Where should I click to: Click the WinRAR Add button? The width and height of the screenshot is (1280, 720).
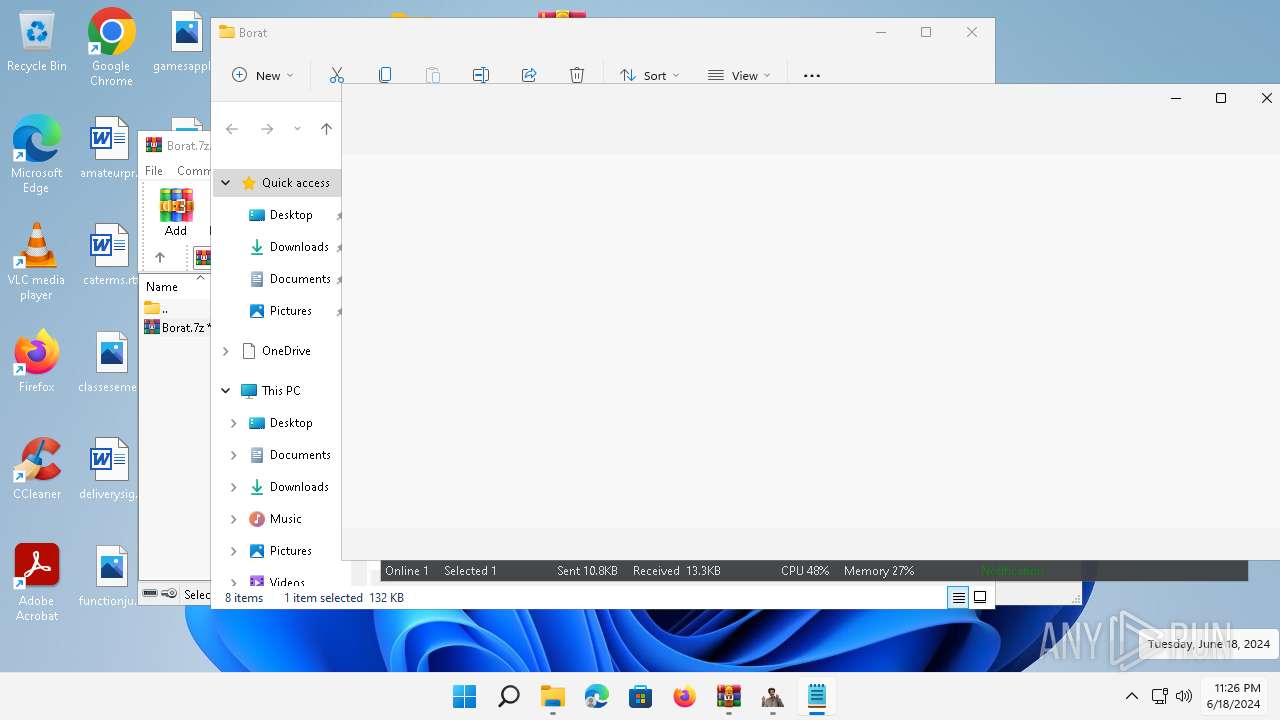(176, 213)
